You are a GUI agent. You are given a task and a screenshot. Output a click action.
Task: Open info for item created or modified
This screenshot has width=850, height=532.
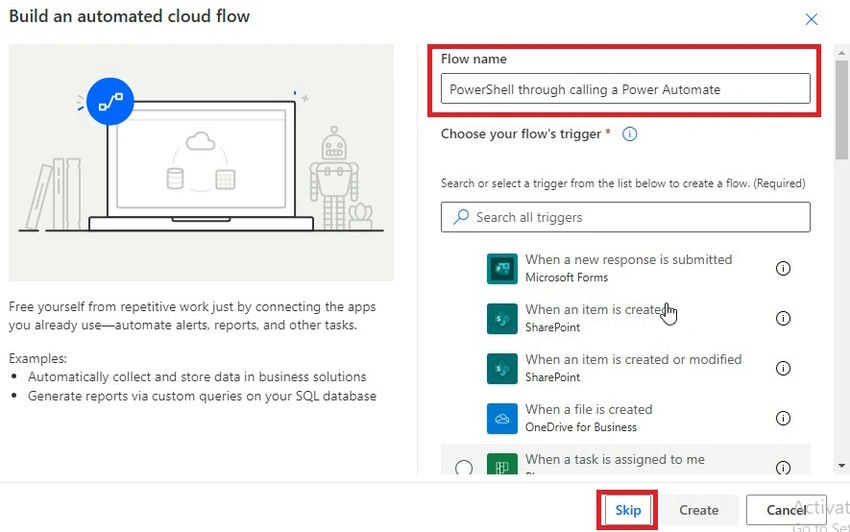click(783, 368)
